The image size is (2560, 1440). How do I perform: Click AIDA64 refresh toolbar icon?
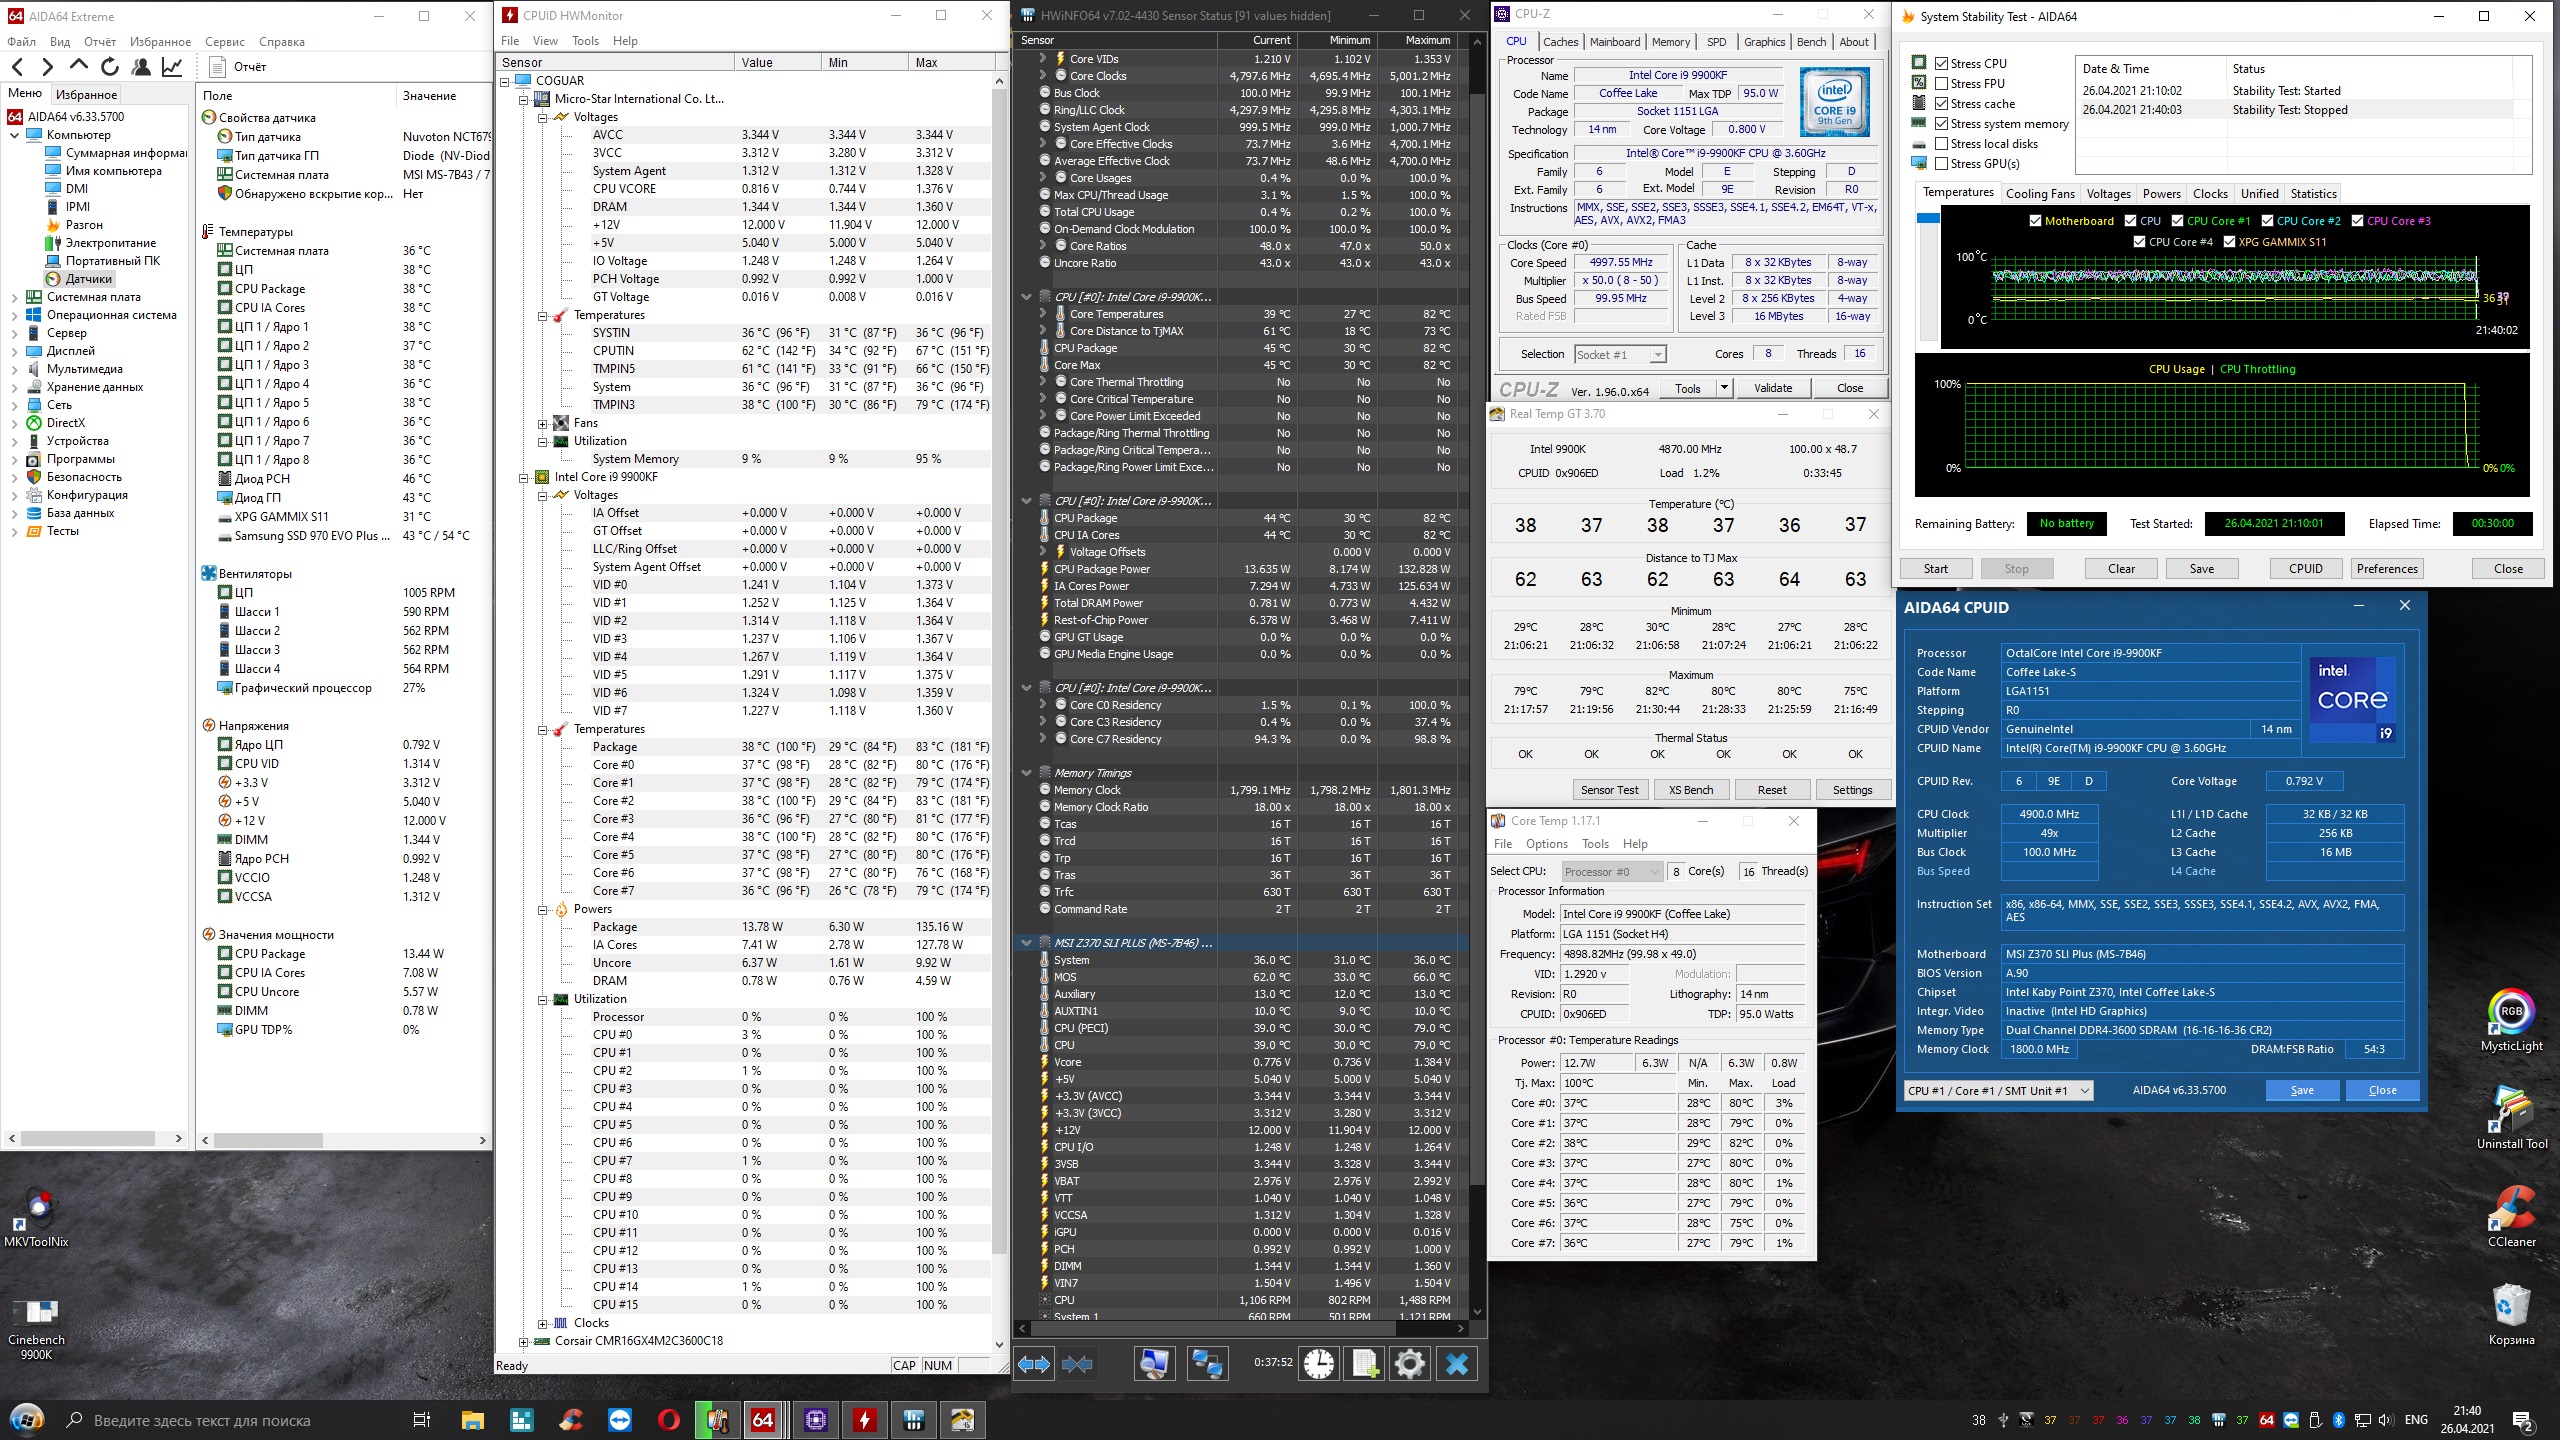110,67
